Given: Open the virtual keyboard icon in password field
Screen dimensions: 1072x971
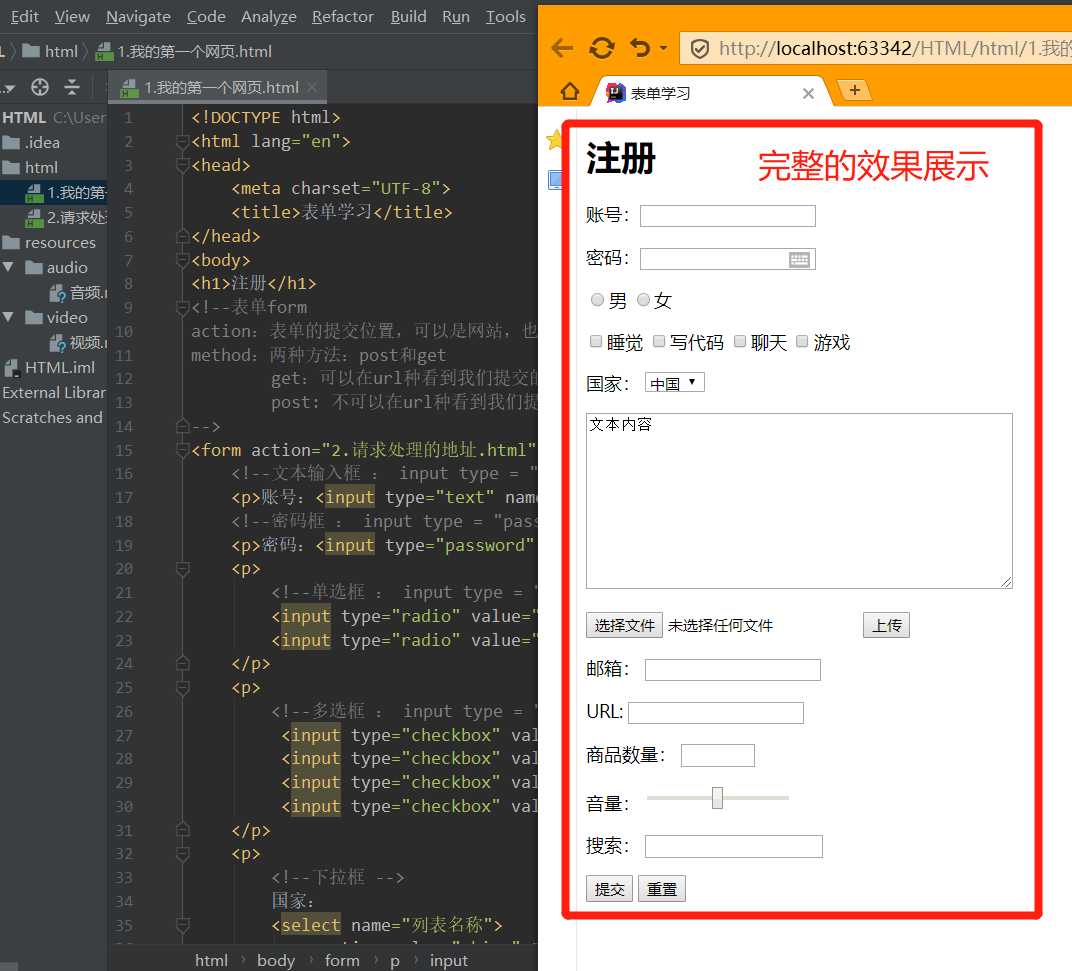Looking at the screenshot, I should [x=799, y=259].
